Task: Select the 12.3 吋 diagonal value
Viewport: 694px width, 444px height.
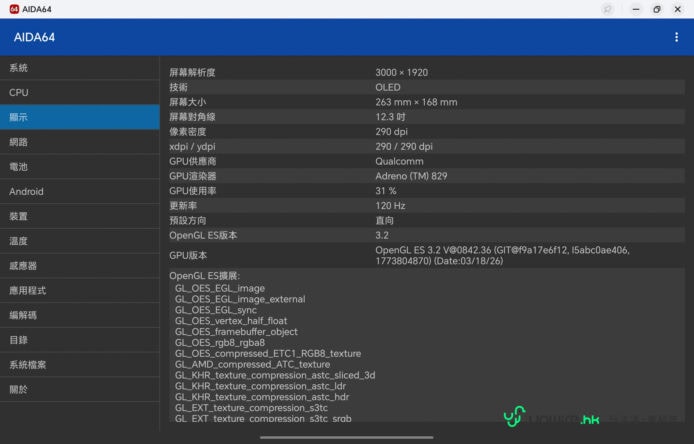Action: (390, 117)
